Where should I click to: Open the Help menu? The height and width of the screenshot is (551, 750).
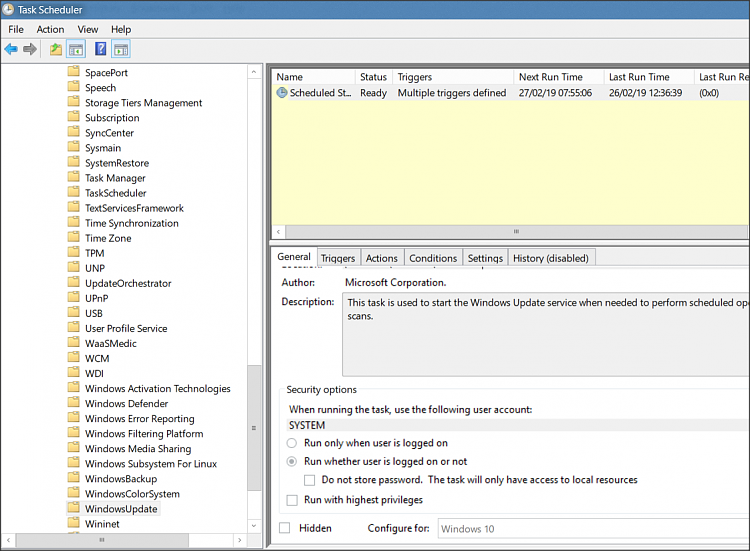tap(121, 29)
